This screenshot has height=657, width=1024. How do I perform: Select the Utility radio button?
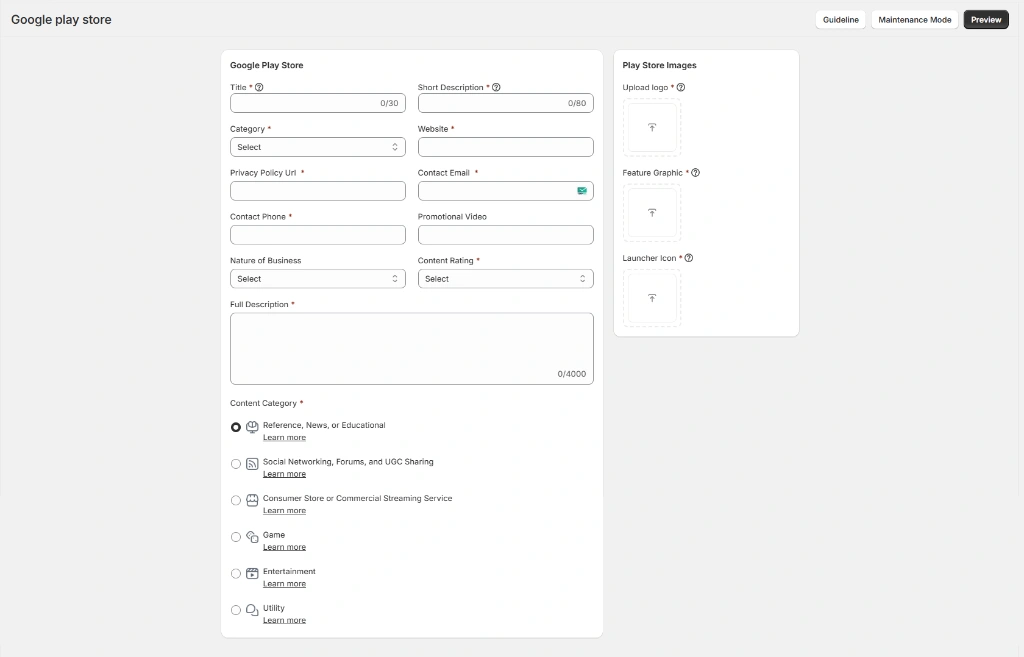tap(236, 610)
